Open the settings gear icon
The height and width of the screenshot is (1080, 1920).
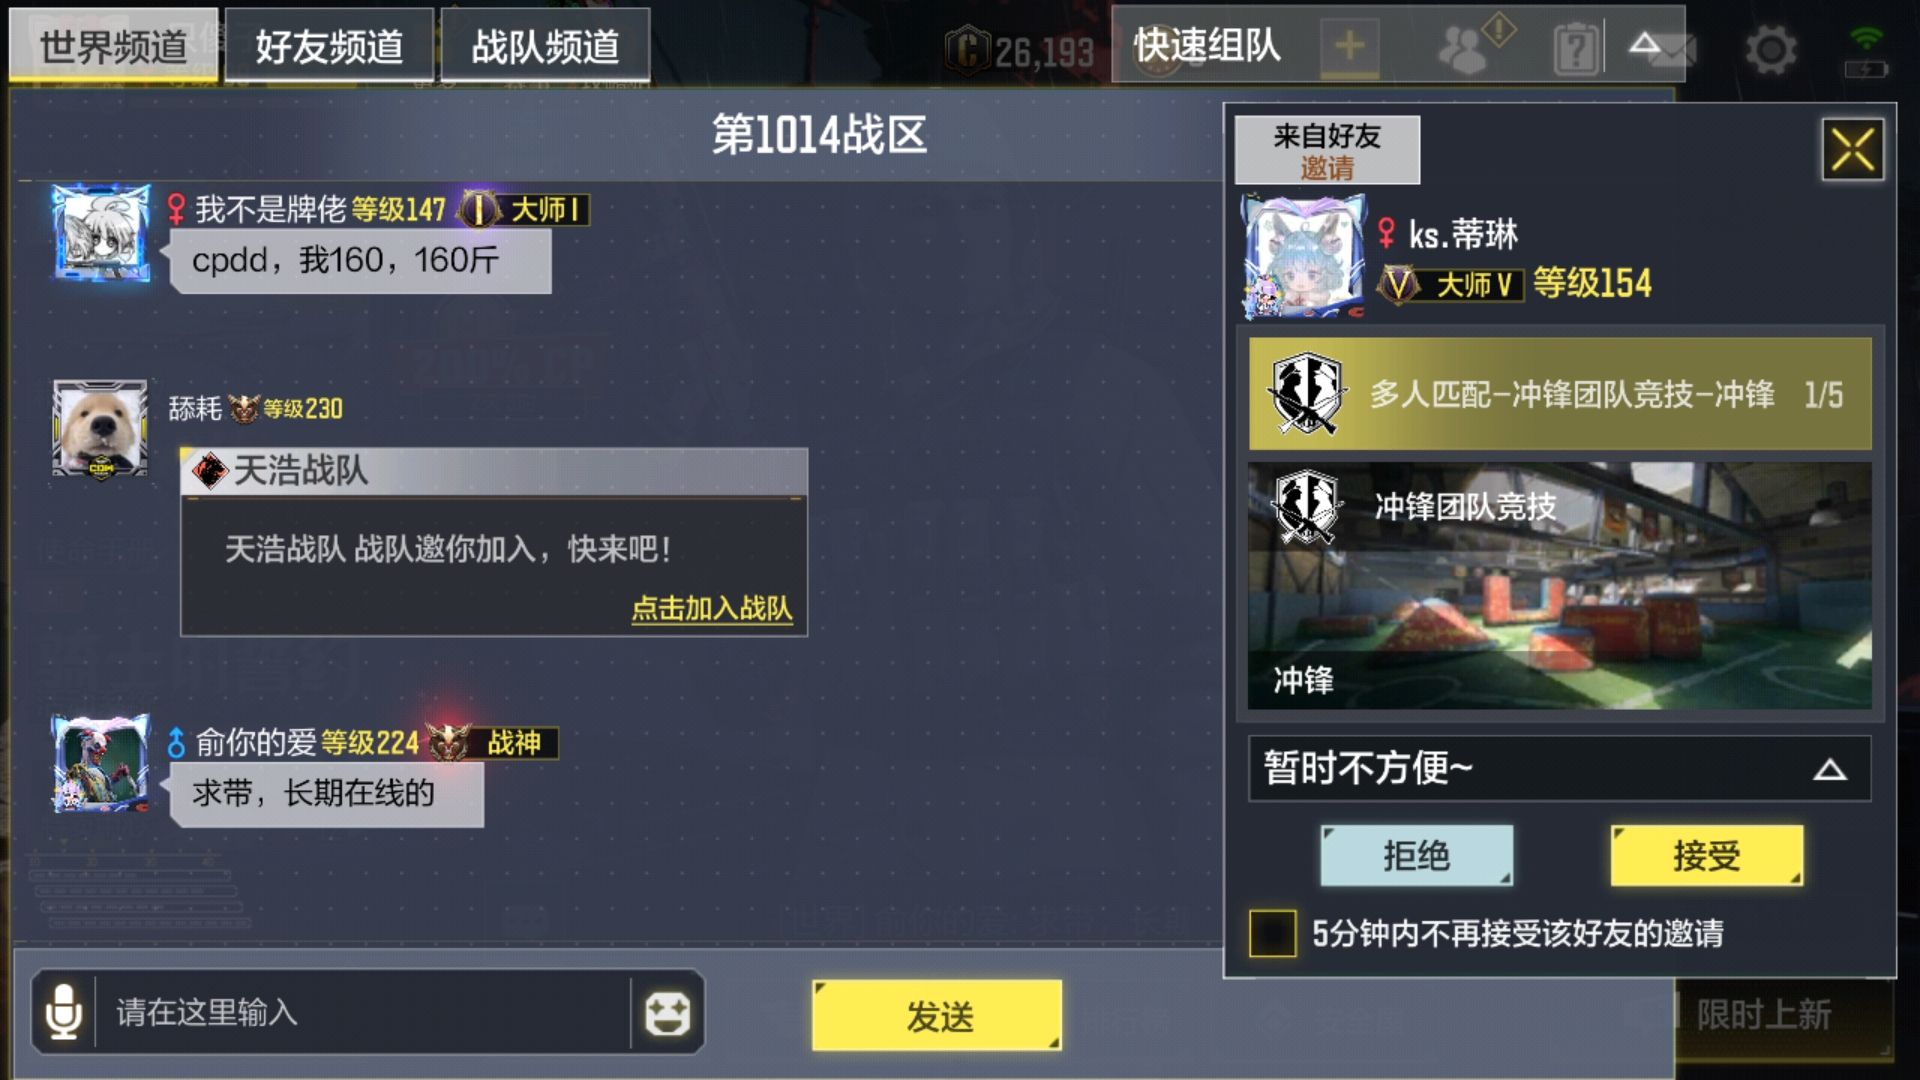1770,49
